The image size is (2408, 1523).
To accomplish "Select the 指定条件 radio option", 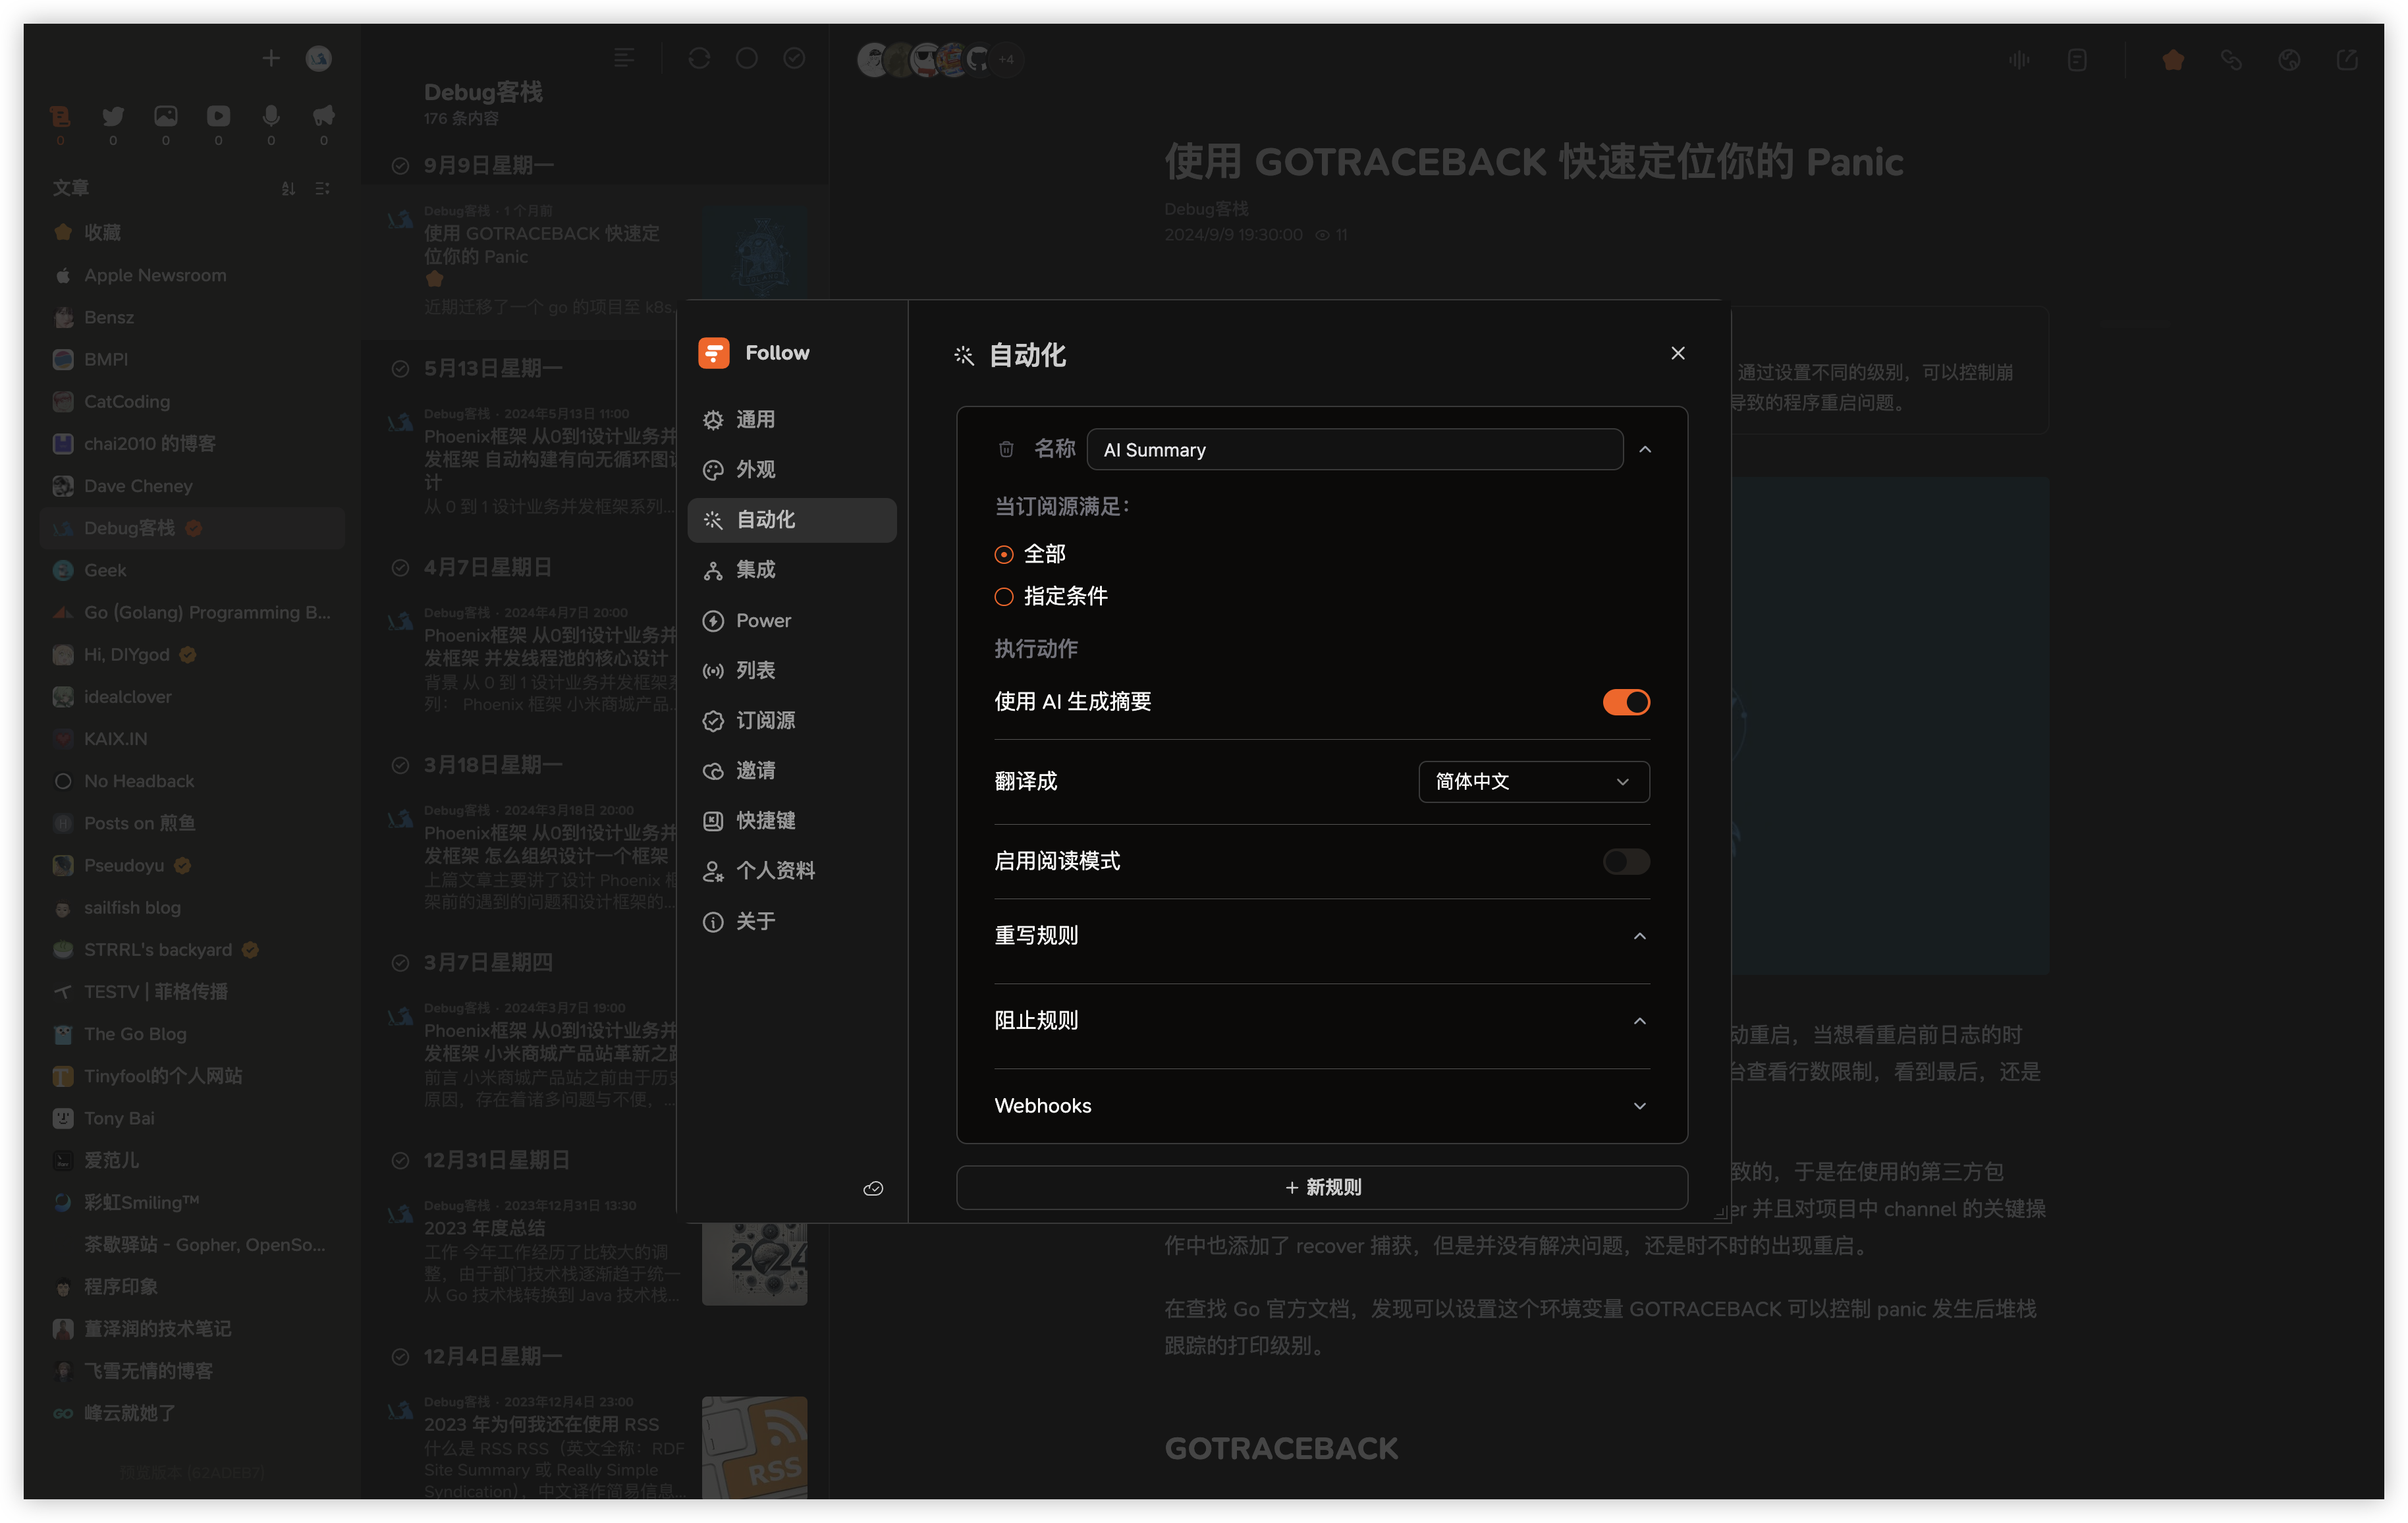I will (1004, 597).
